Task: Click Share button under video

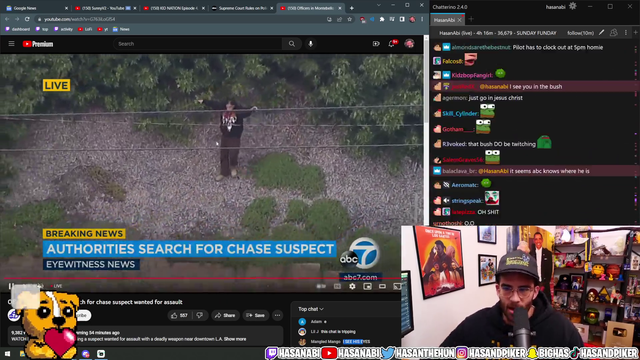Action: tap(225, 316)
